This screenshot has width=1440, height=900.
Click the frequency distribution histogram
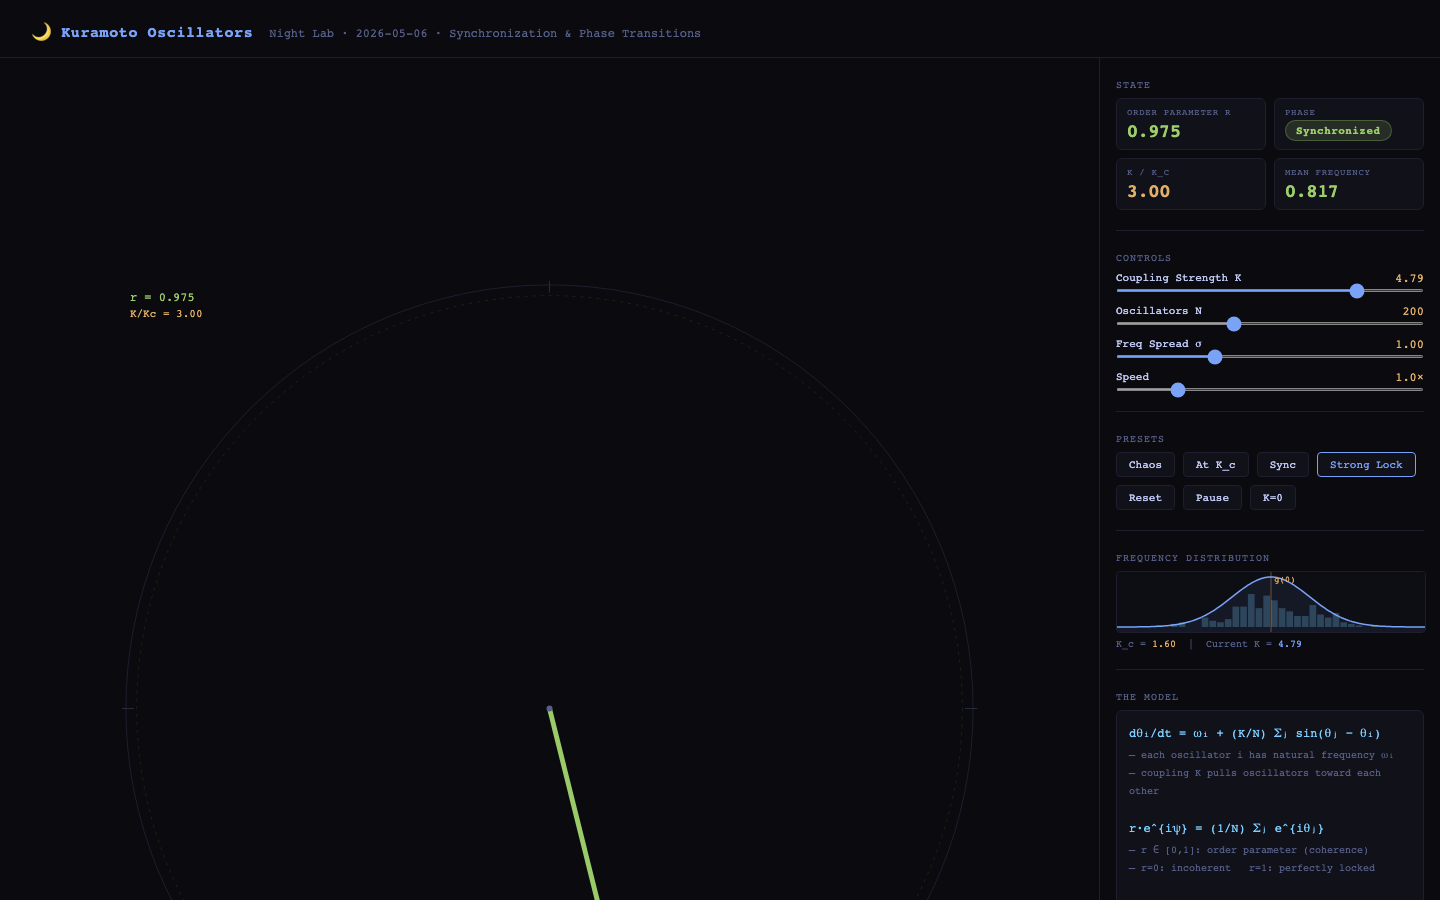click(x=1270, y=602)
